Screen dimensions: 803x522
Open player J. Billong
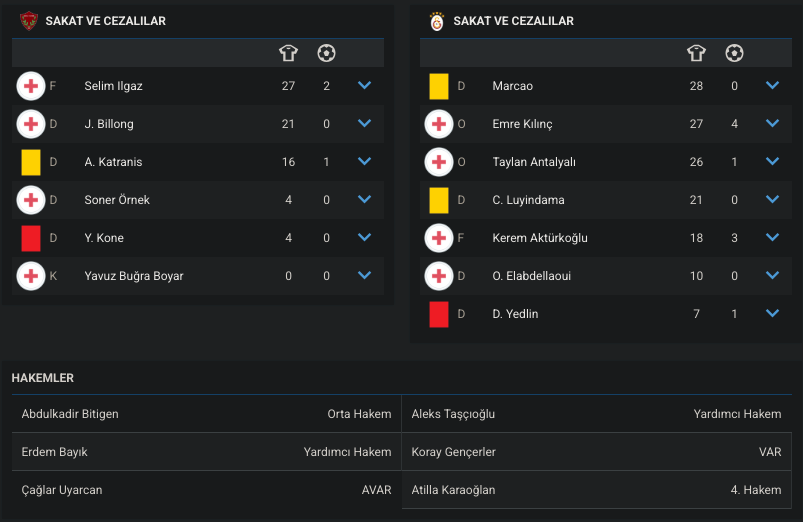tap(109, 124)
